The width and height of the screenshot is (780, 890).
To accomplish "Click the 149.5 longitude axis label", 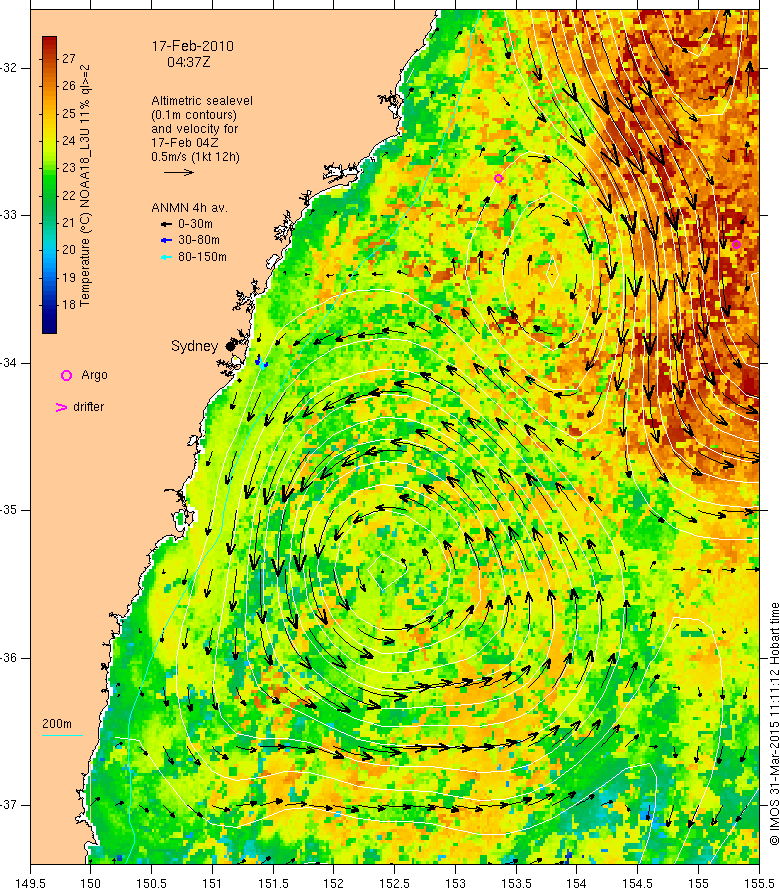I will pos(30,883).
